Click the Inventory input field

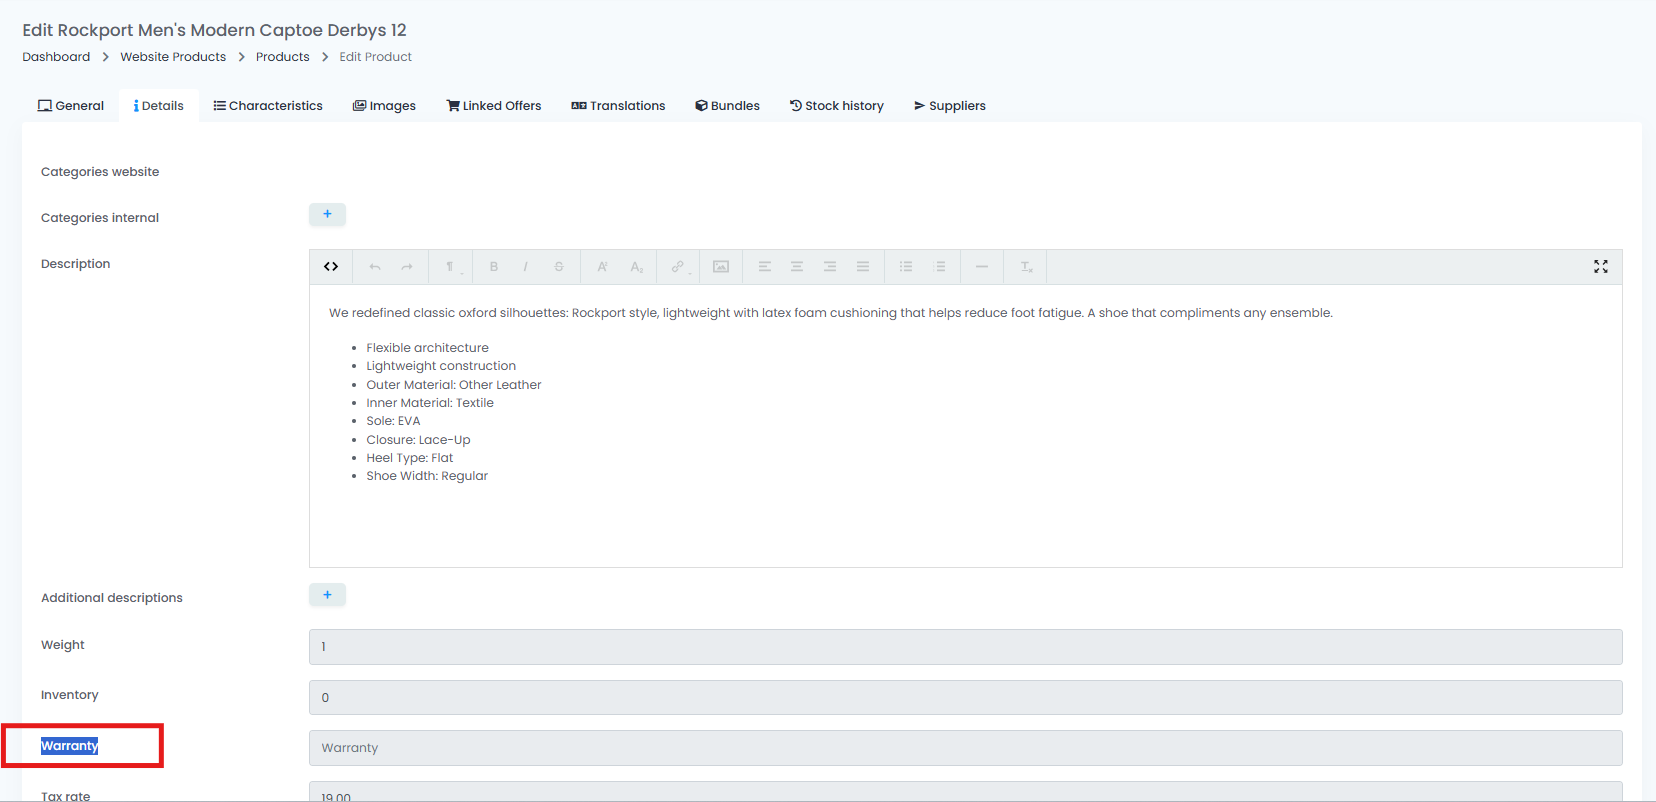[965, 698]
